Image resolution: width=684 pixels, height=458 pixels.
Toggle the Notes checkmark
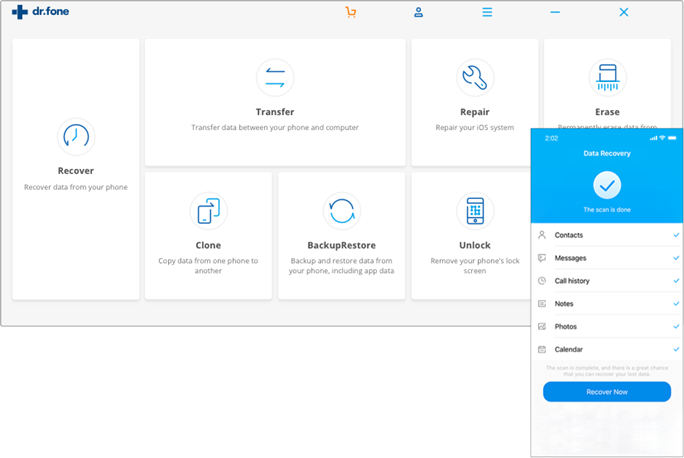tap(676, 304)
